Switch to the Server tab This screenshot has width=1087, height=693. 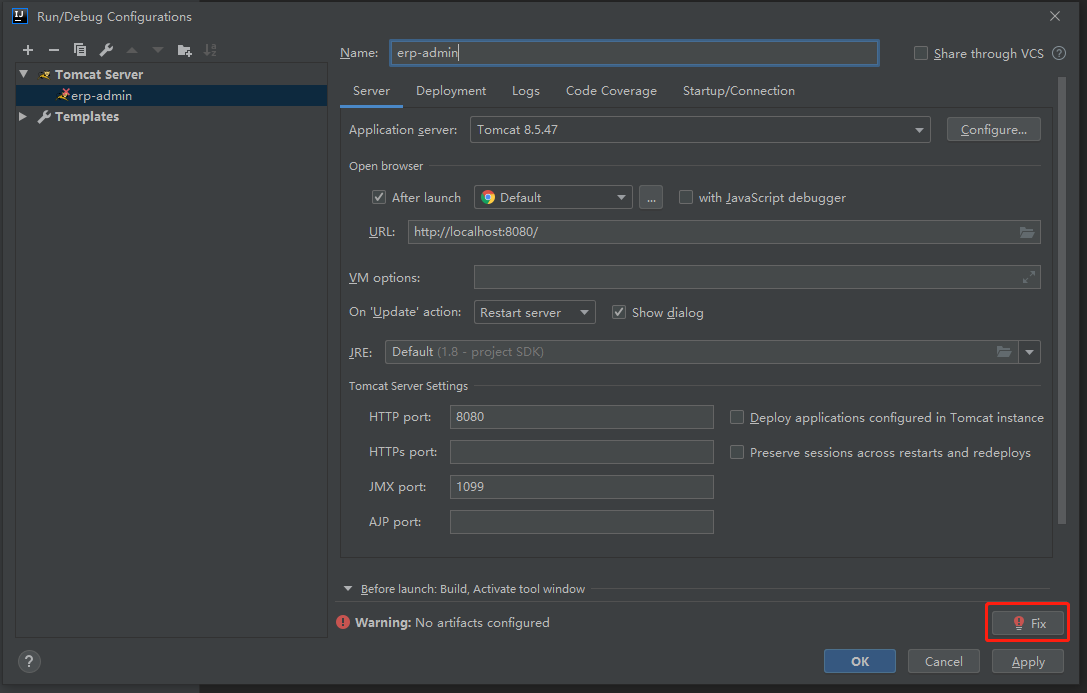pos(371,91)
